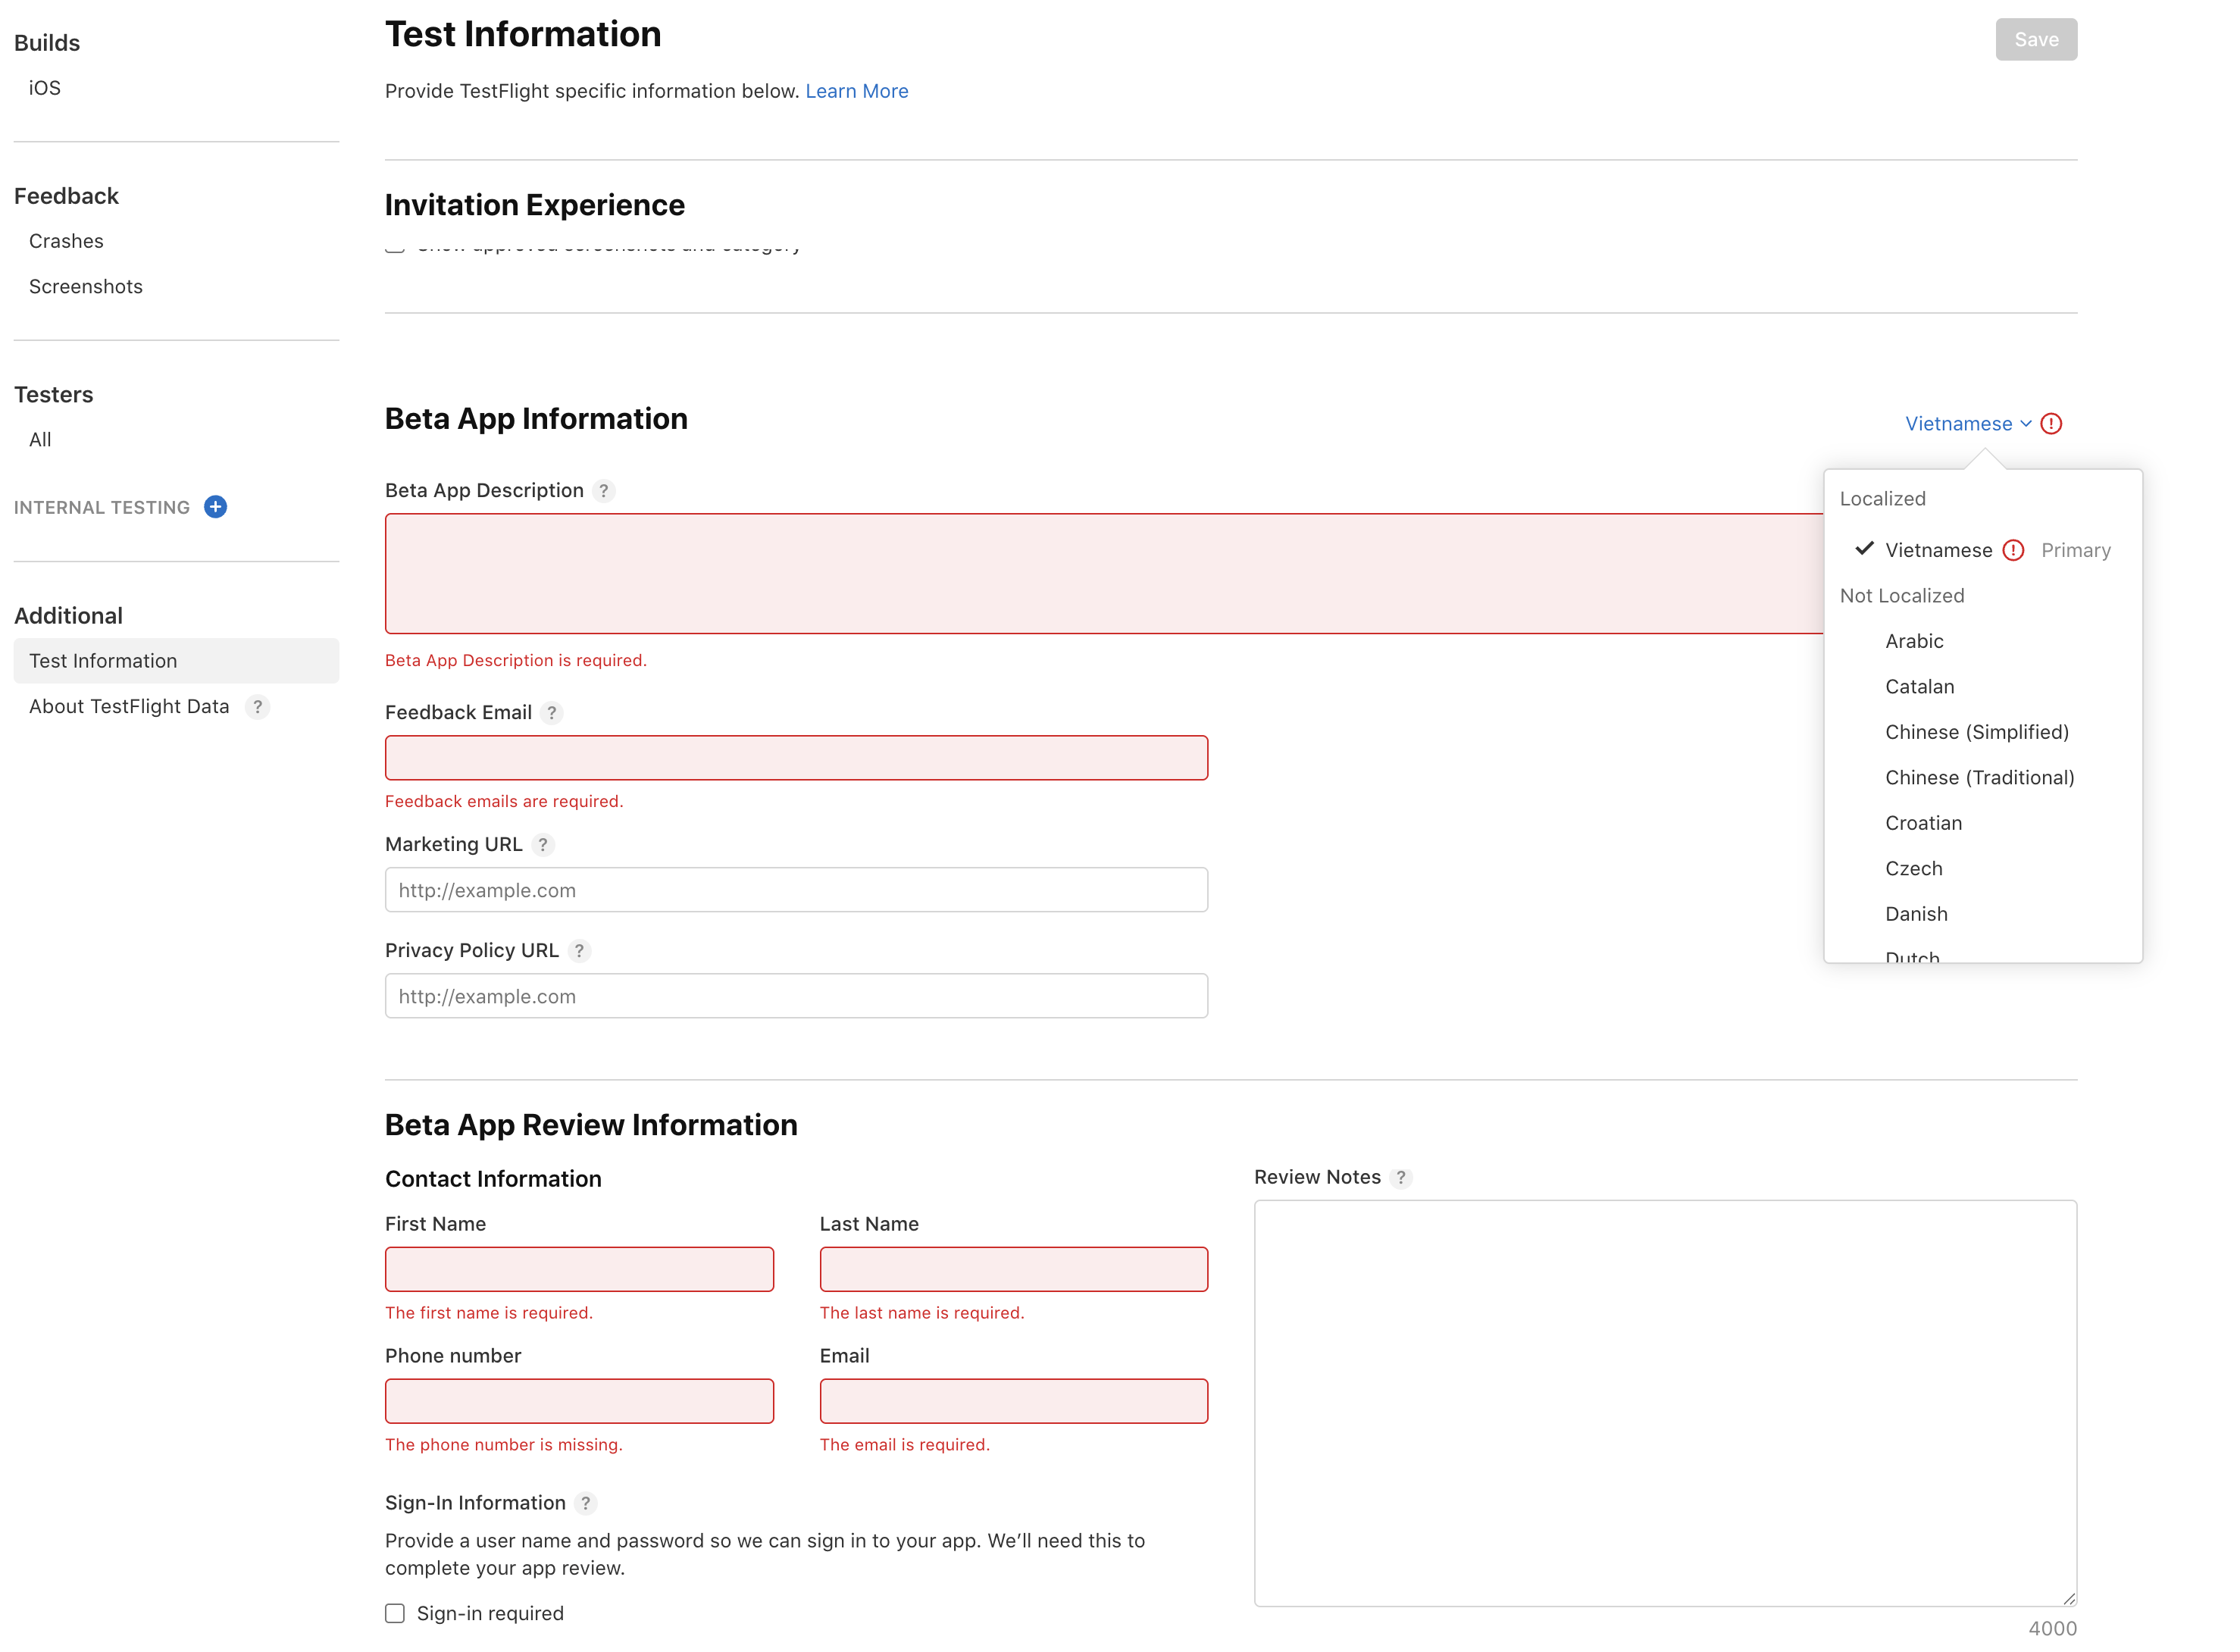2240x1652 pixels.
Task: Click help icon next to Beta App Description
Action: (603, 491)
